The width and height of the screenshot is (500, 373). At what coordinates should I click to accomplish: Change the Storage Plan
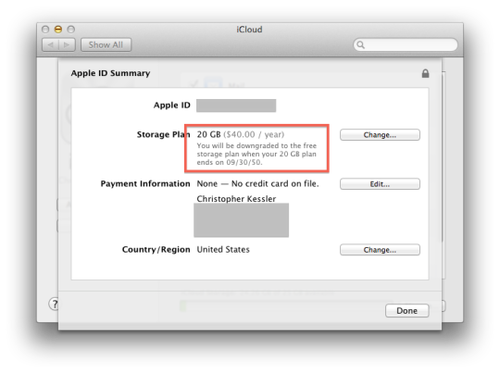[380, 135]
